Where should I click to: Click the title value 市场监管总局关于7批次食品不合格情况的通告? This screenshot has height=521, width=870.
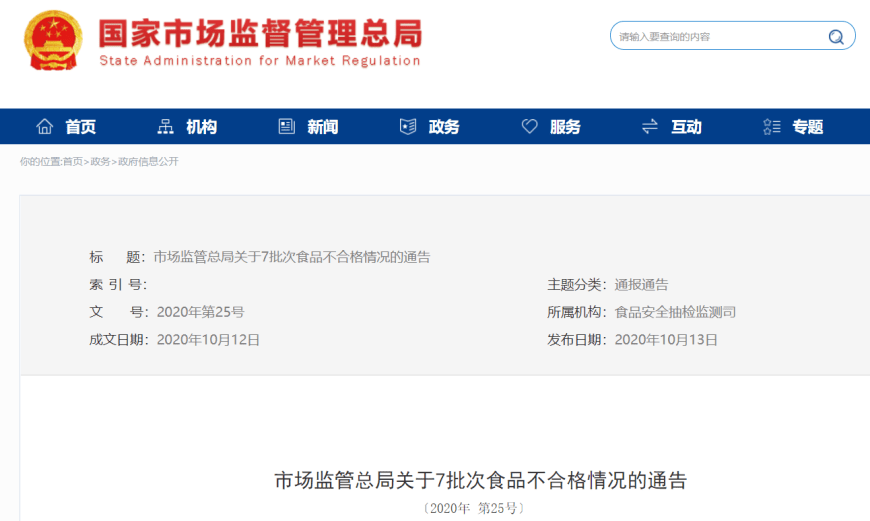point(292,257)
